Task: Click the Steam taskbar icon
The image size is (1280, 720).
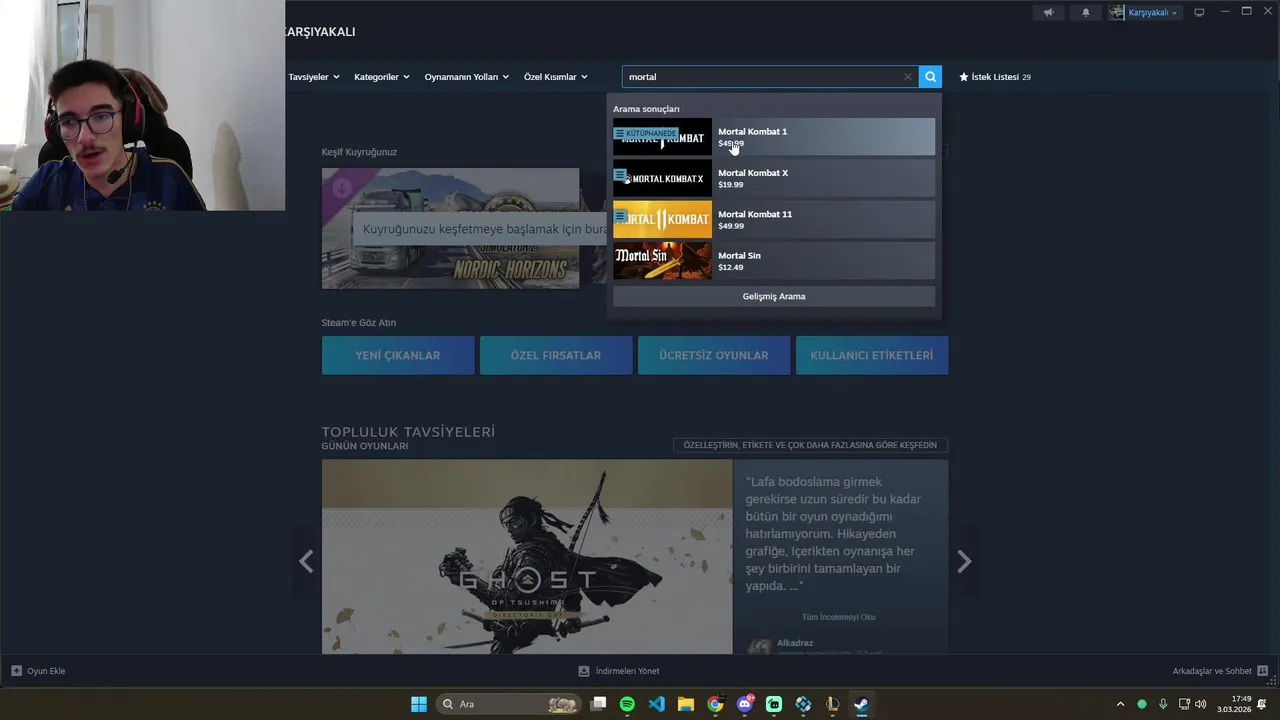Action: 861,704
